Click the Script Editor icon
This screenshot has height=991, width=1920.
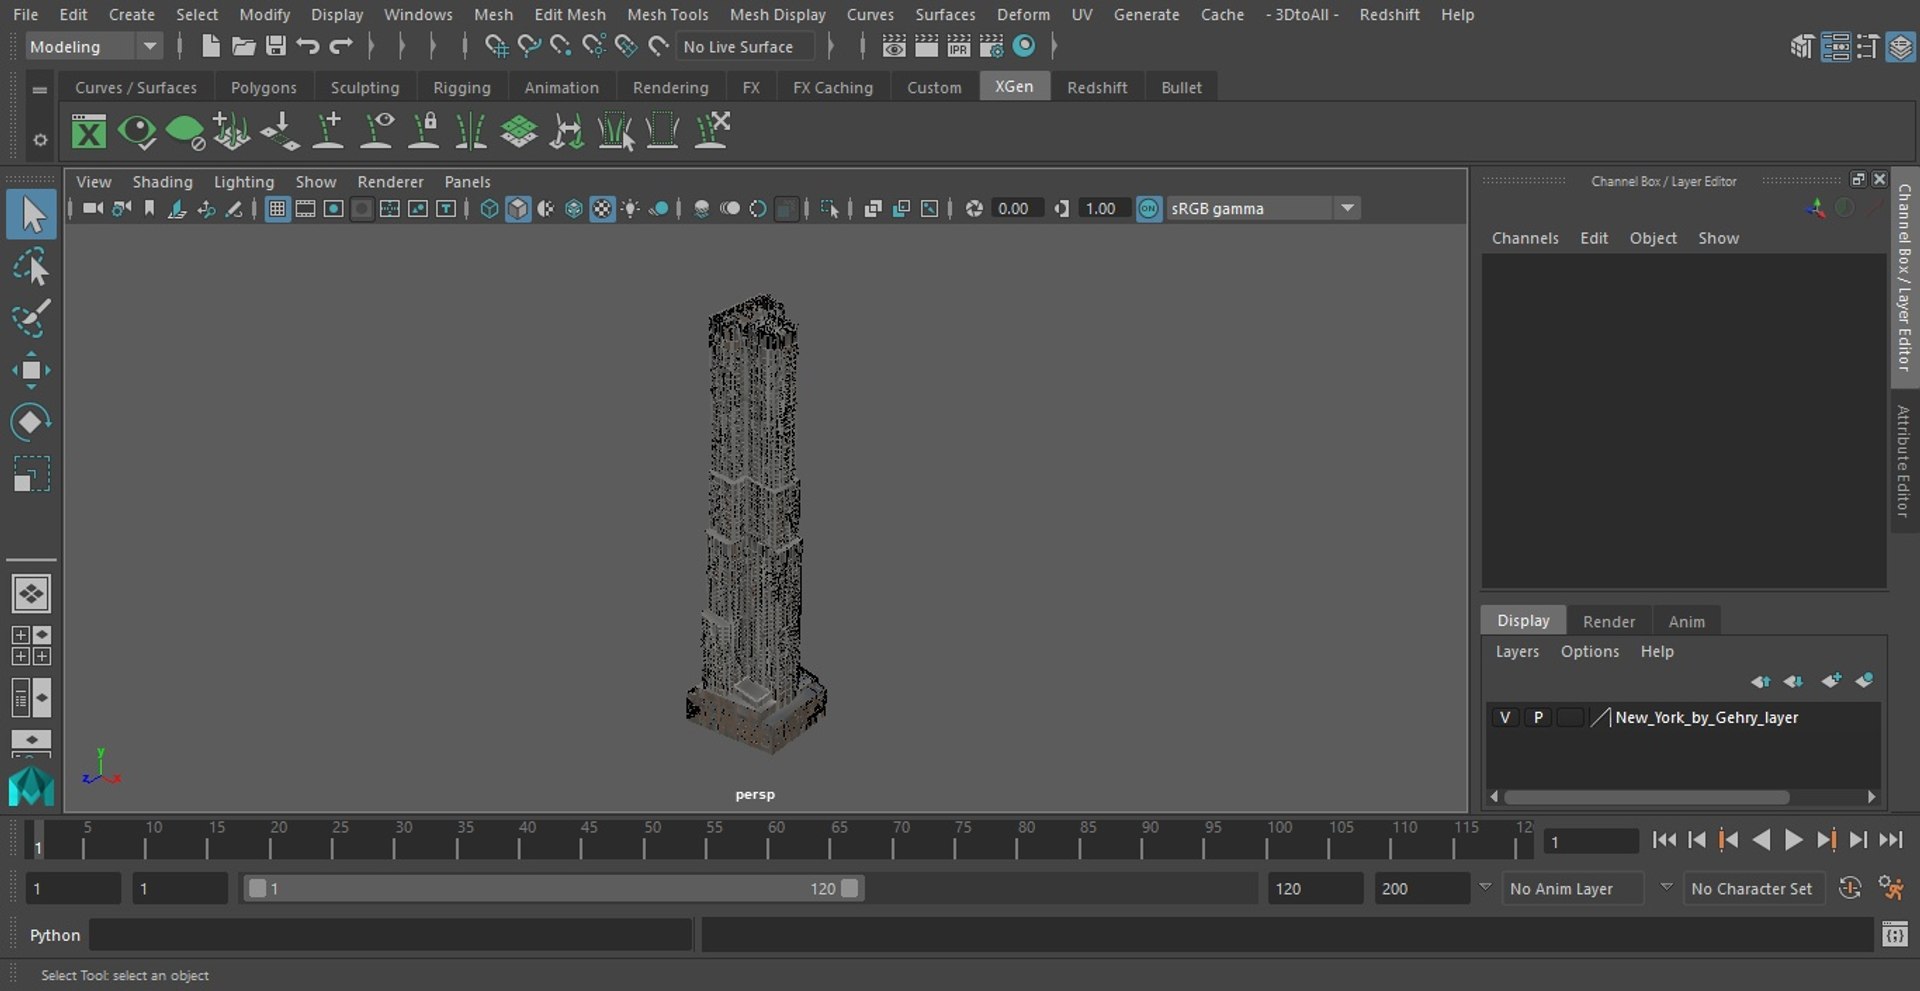pos(1895,935)
